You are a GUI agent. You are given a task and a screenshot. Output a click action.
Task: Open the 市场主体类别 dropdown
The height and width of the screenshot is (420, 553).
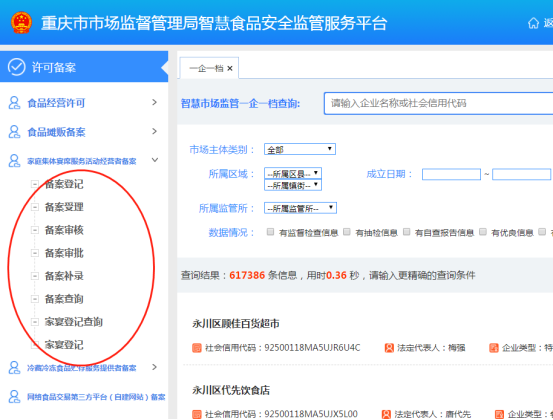click(x=300, y=149)
